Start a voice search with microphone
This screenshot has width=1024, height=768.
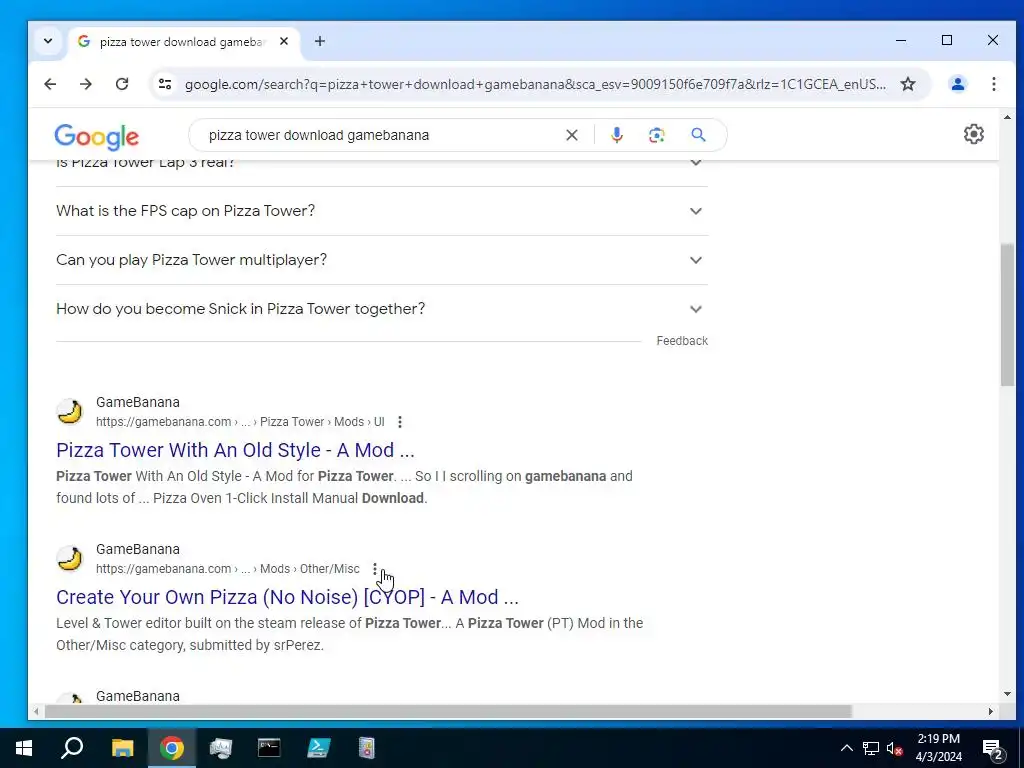tap(616, 135)
